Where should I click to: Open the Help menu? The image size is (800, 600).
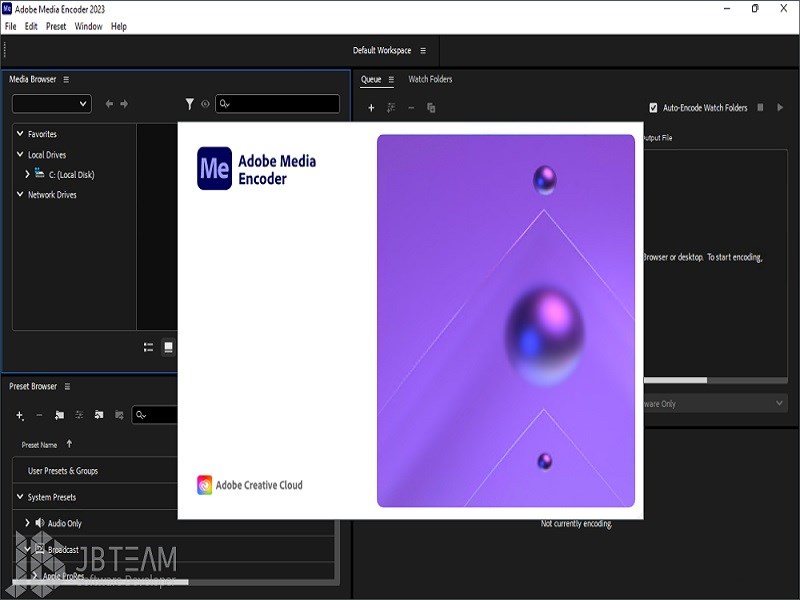pyautogui.click(x=119, y=27)
